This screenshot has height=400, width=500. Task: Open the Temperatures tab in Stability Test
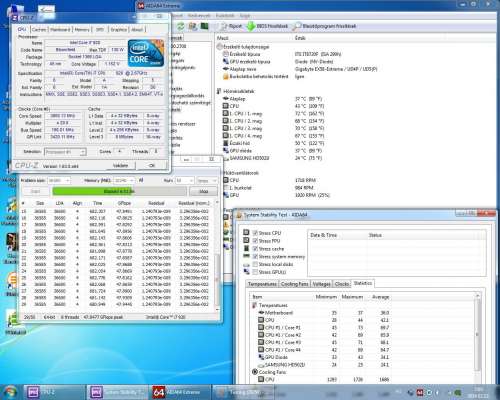[262, 284]
